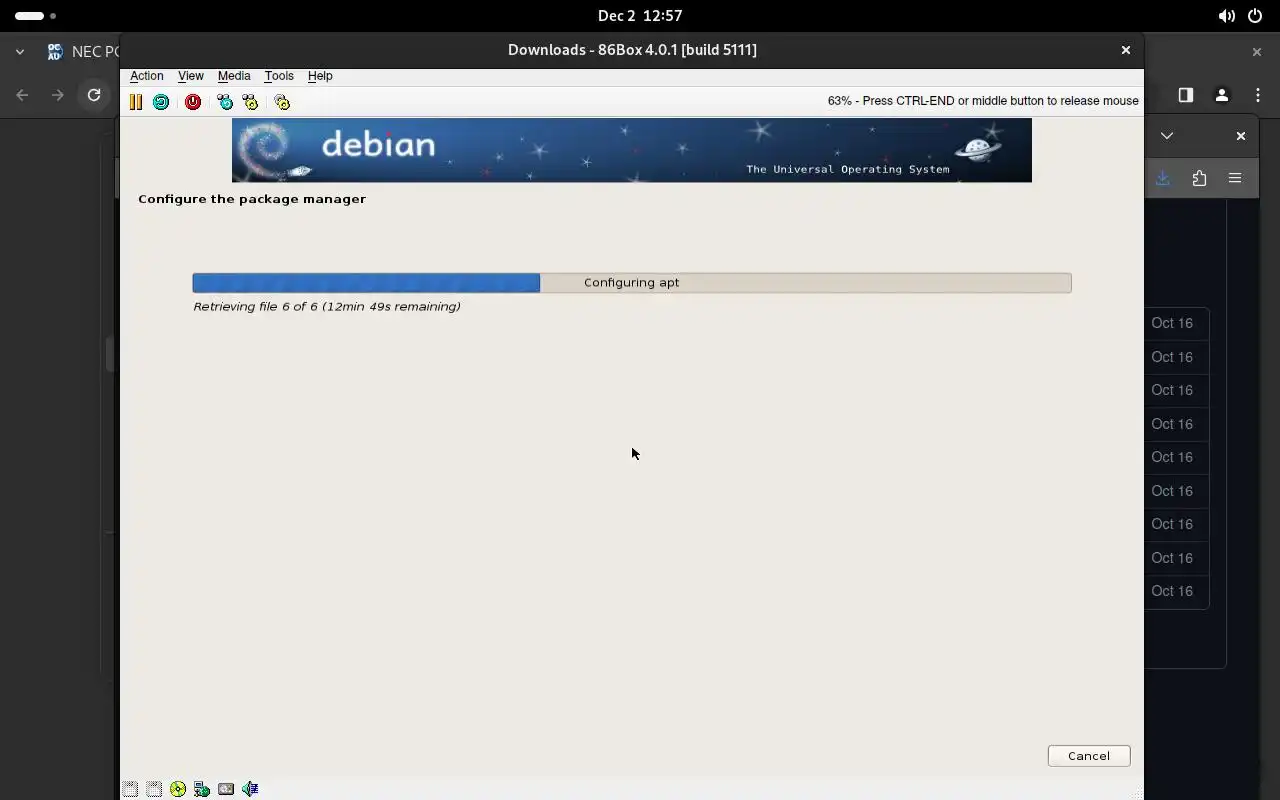Open the clock showing Dec 2 12:57
1280x800 pixels.
(640, 16)
